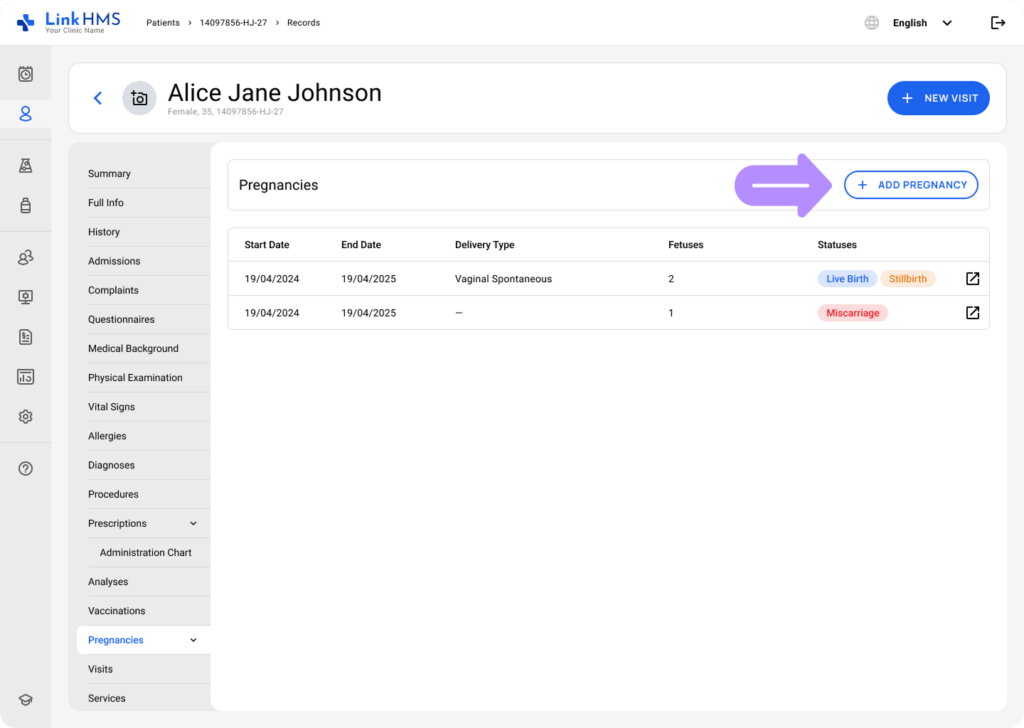This screenshot has height=728, width=1024.
Task: Open the laboratory flask icon
Action: pyautogui.click(x=26, y=166)
